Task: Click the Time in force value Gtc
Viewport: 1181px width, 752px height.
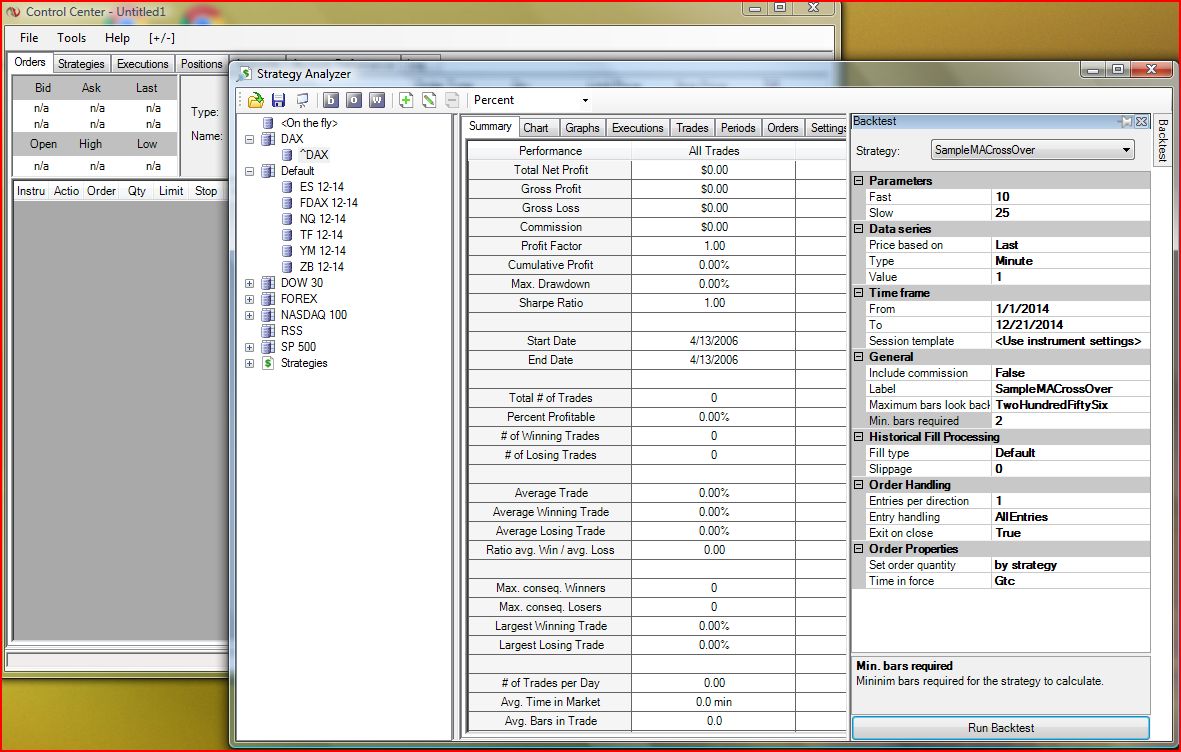Action: 1071,581
